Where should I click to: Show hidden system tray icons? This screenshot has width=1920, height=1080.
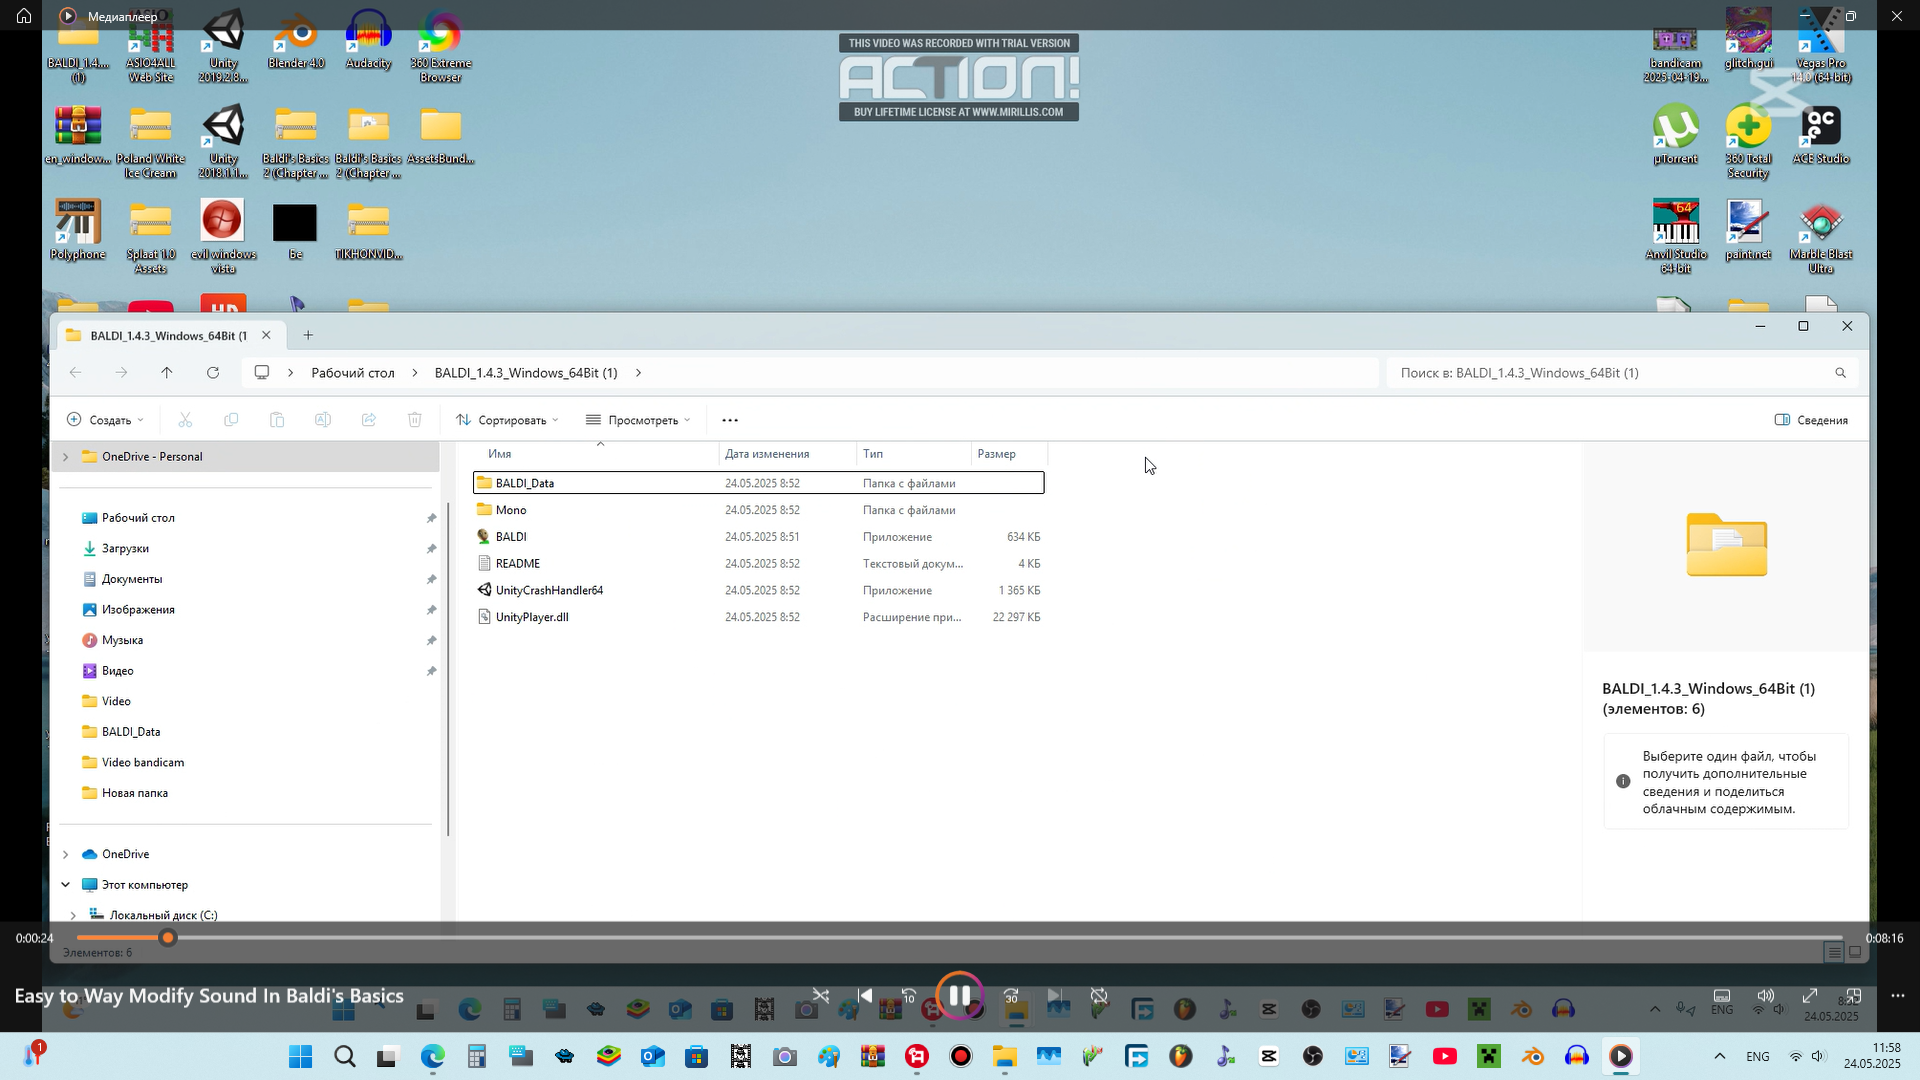pos(1719,1057)
